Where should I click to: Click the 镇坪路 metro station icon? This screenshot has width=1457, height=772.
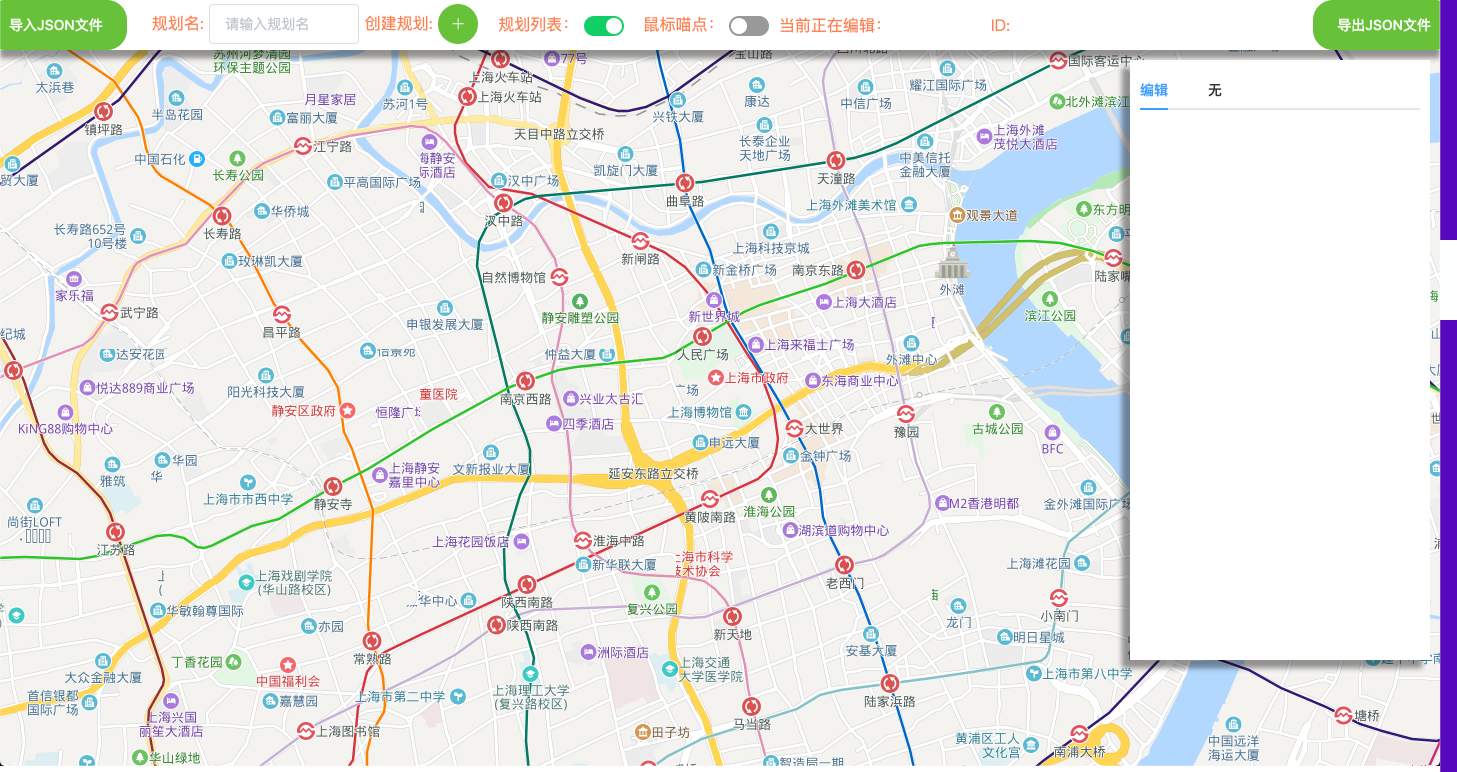point(103,111)
